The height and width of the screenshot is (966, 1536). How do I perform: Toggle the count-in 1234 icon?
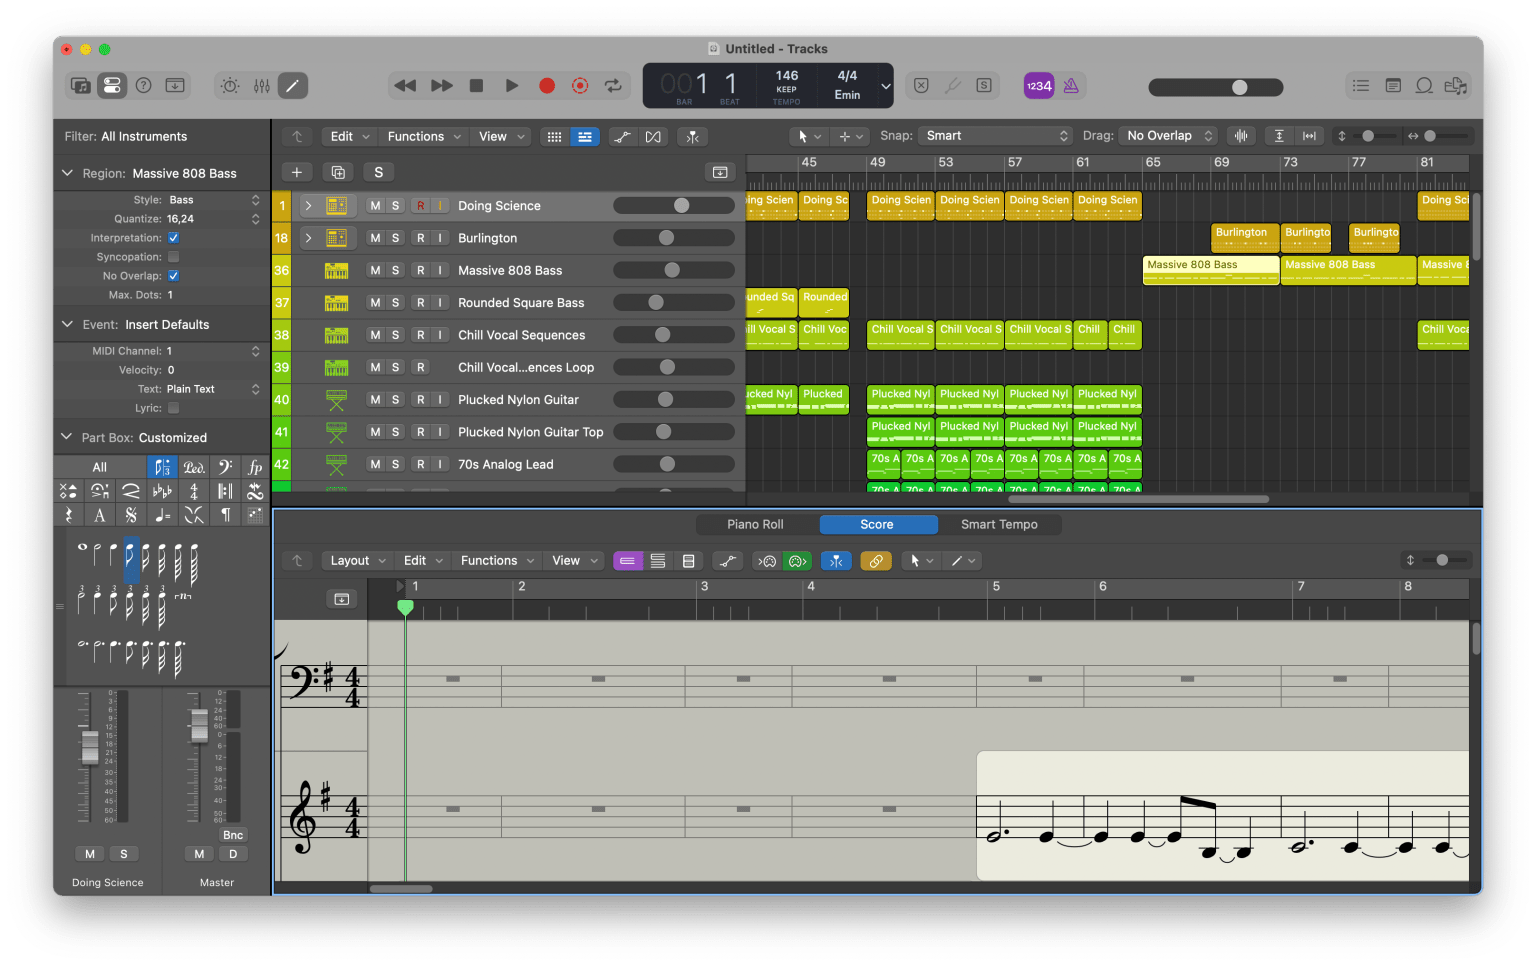pyautogui.click(x=1038, y=86)
